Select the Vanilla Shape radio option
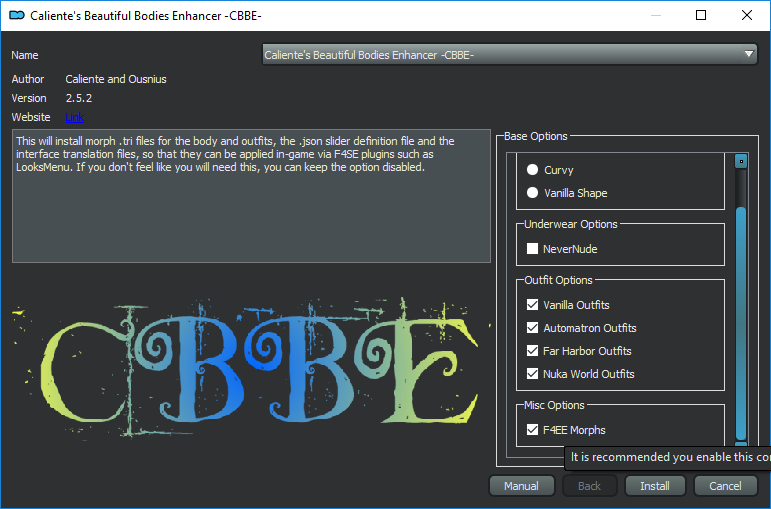771x509 pixels. pos(533,193)
